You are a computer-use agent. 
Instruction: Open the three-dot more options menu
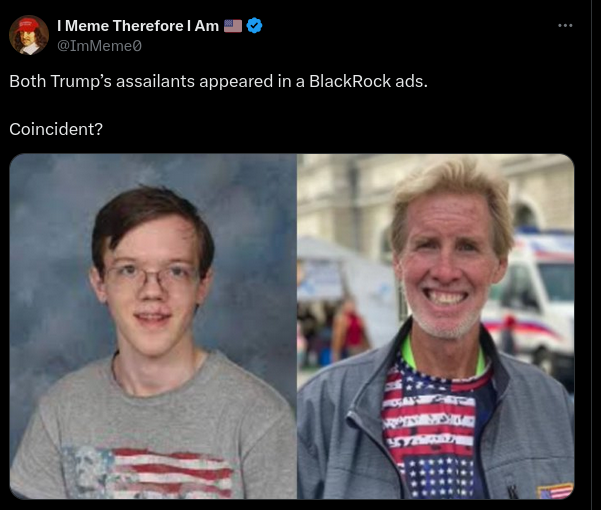click(x=565, y=26)
